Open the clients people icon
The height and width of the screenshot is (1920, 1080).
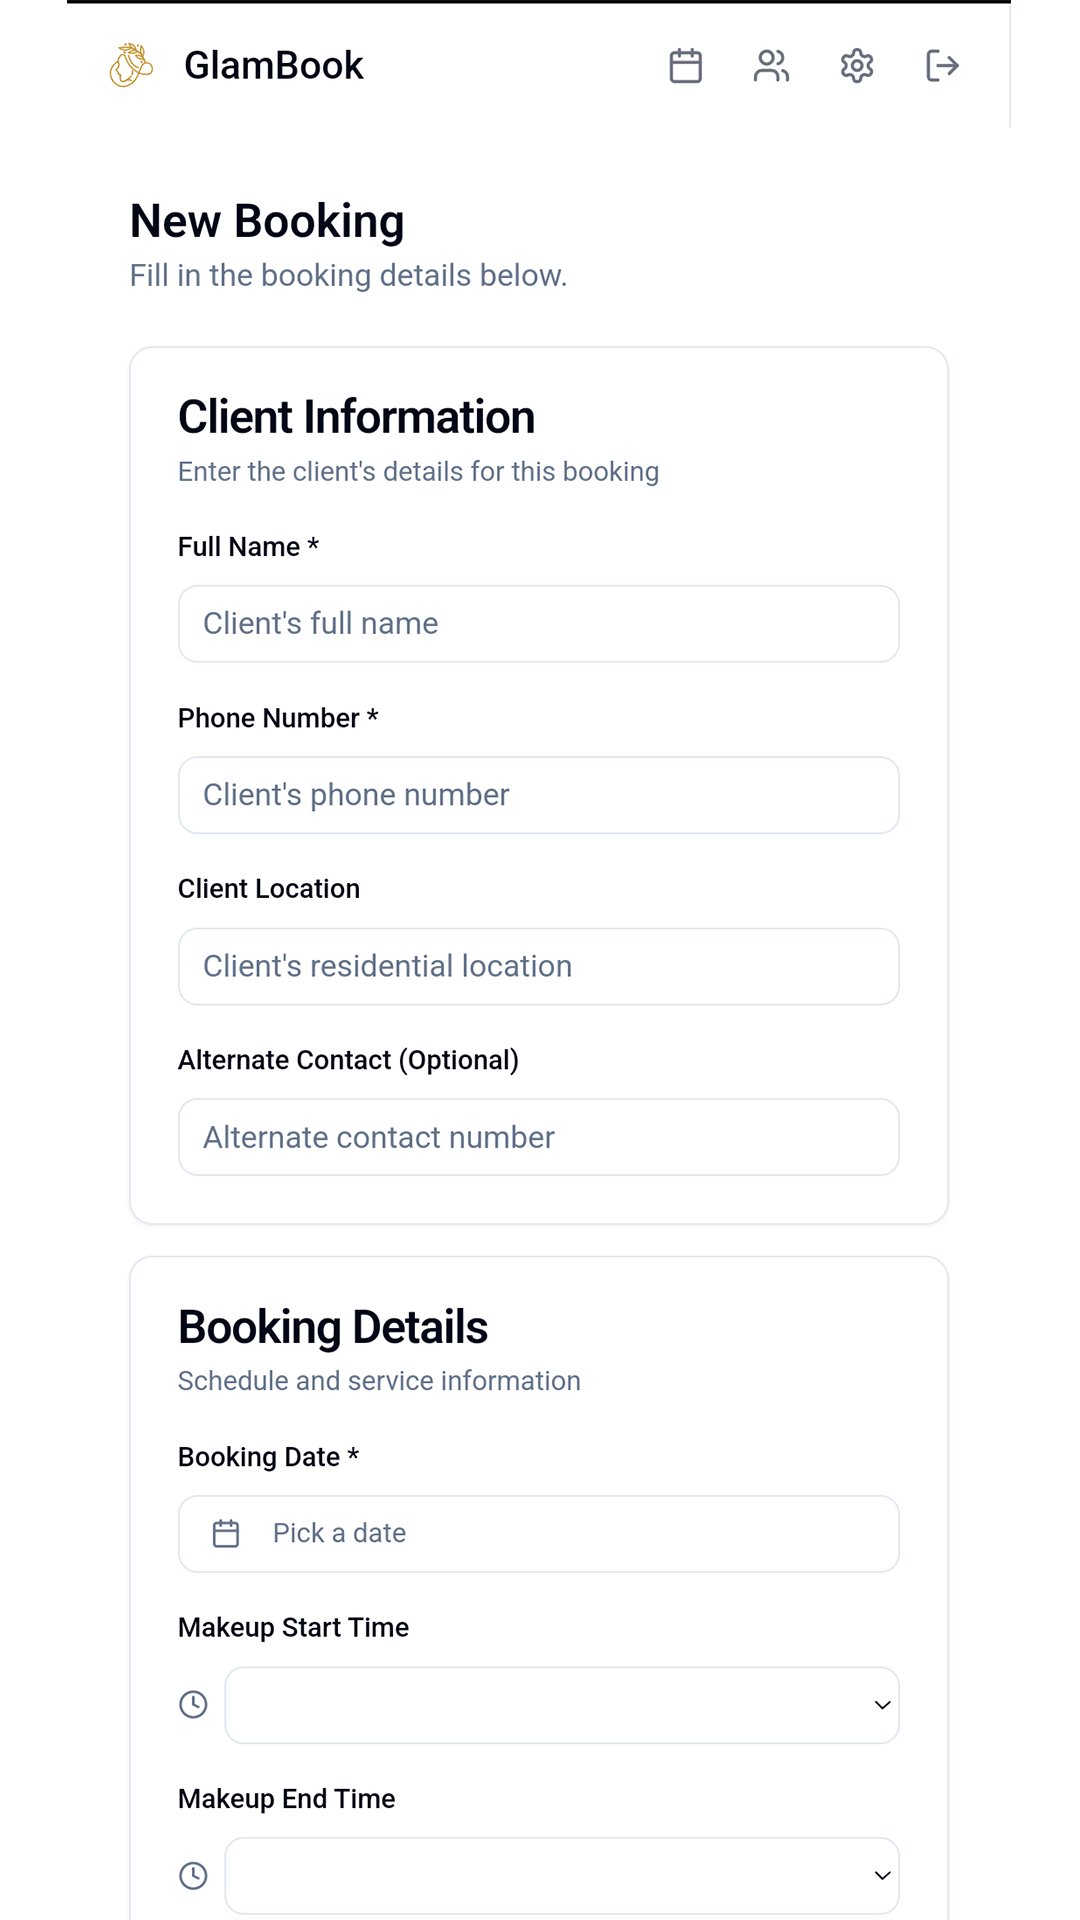771,66
